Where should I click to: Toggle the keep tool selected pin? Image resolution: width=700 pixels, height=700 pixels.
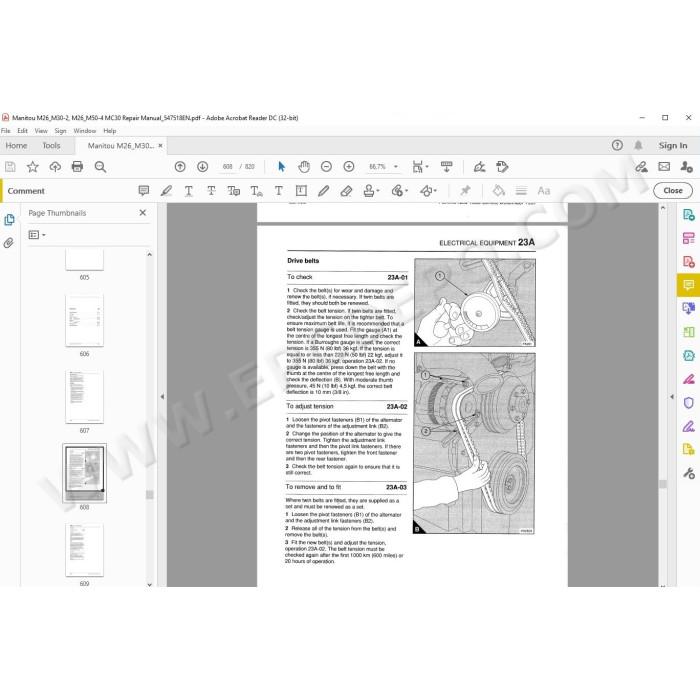click(x=465, y=191)
